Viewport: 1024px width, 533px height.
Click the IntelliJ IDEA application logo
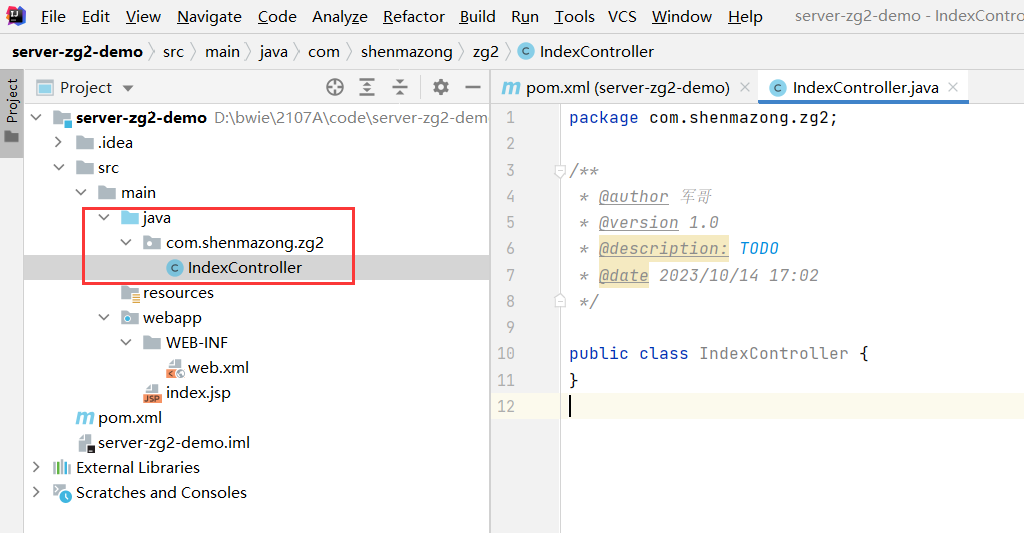pyautogui.click(x=16, y=15)
